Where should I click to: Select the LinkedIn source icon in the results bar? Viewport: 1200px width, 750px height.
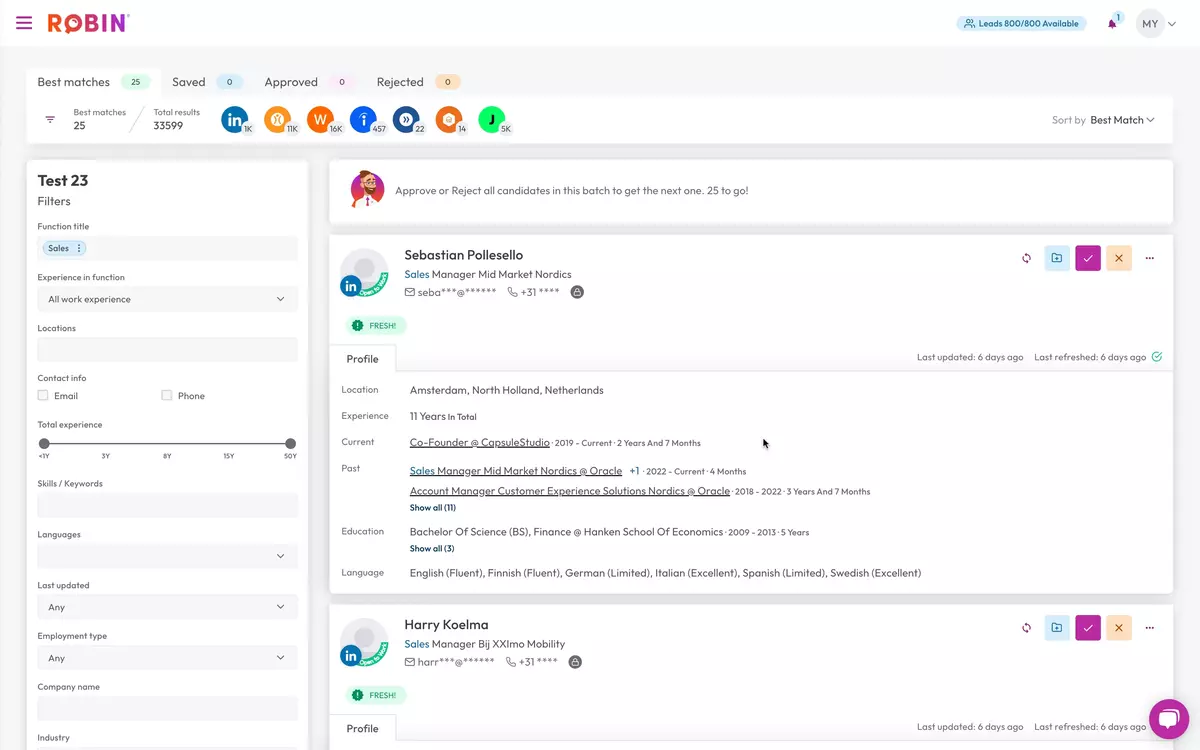tap(235, 120)
